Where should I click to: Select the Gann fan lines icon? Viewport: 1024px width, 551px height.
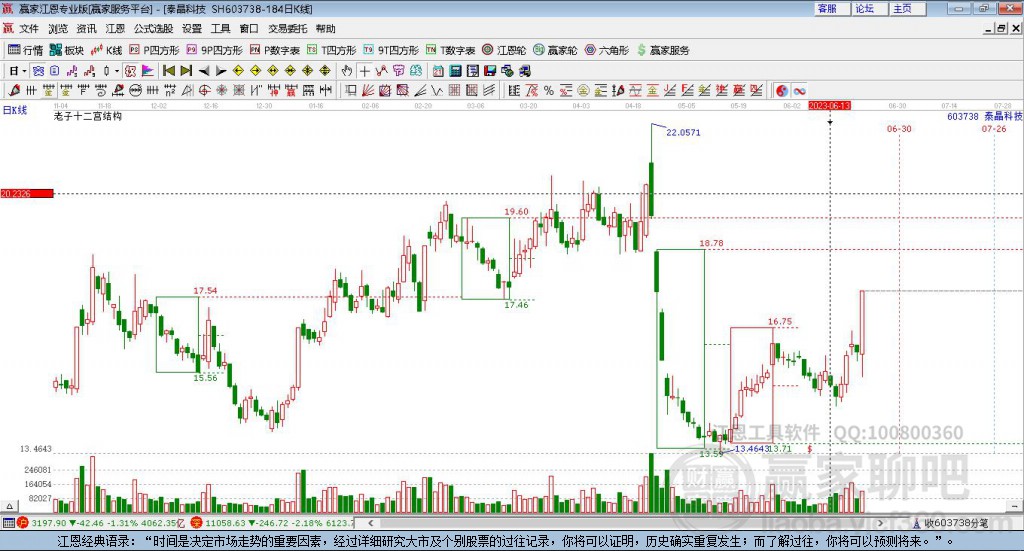pos(368,91)
